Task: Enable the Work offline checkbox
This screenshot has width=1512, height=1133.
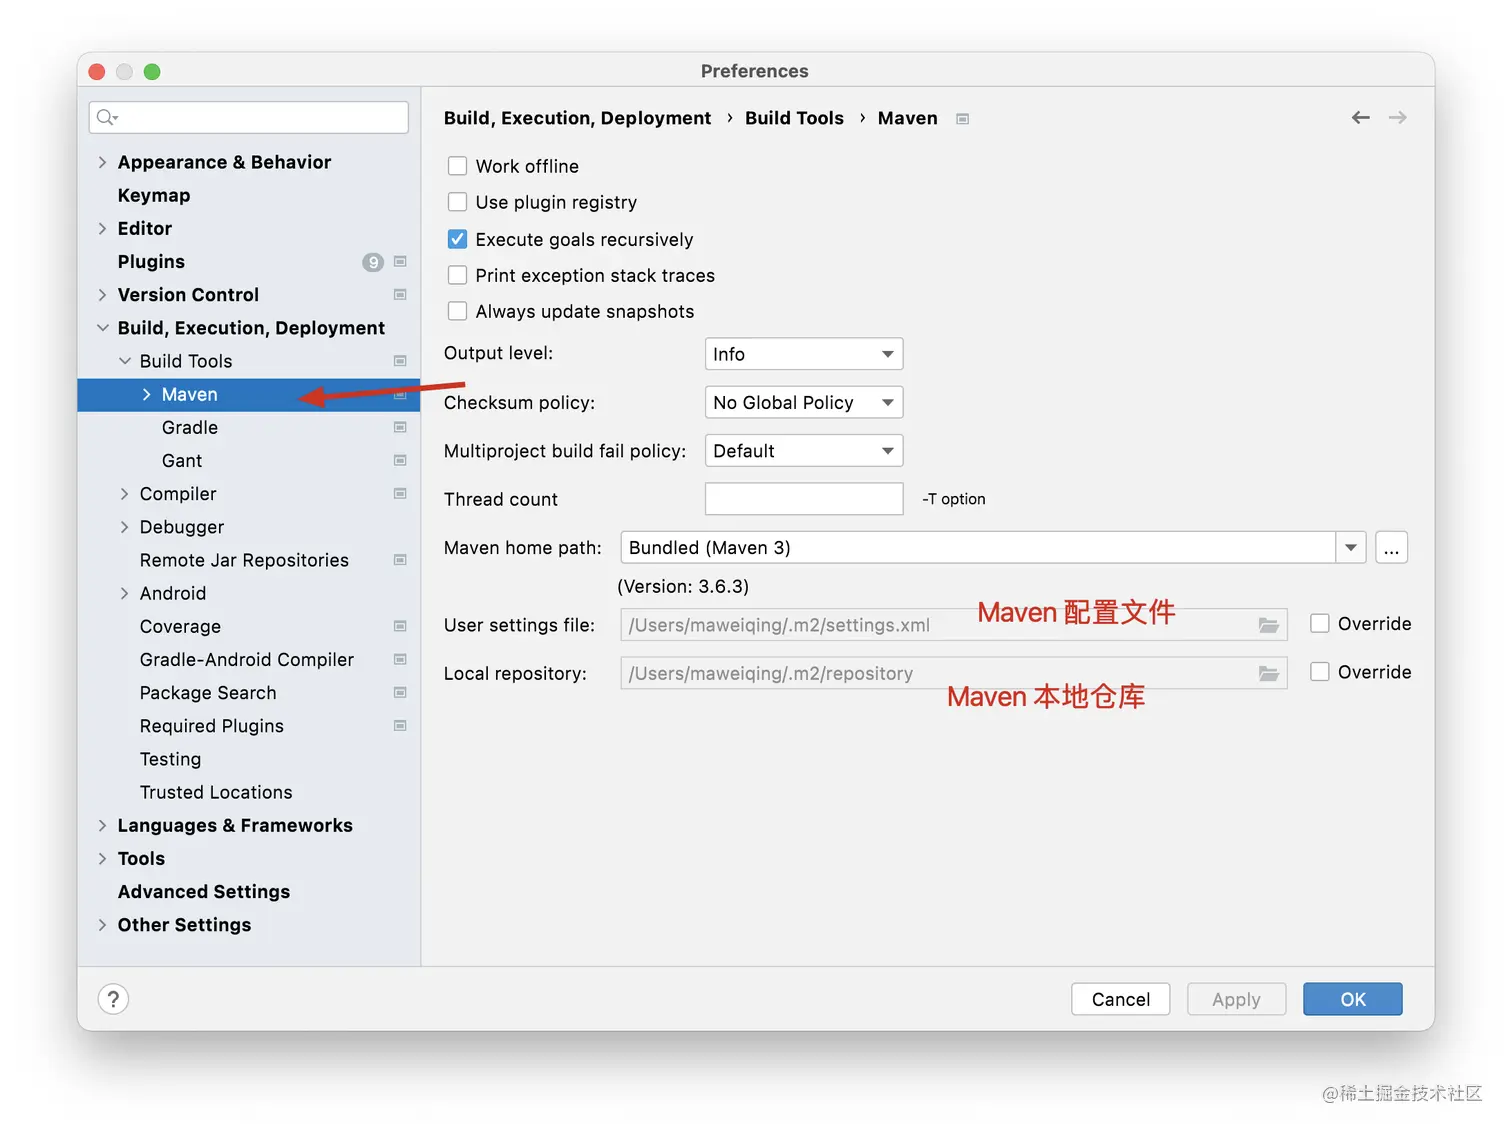Action: click(x=457, y=166)
